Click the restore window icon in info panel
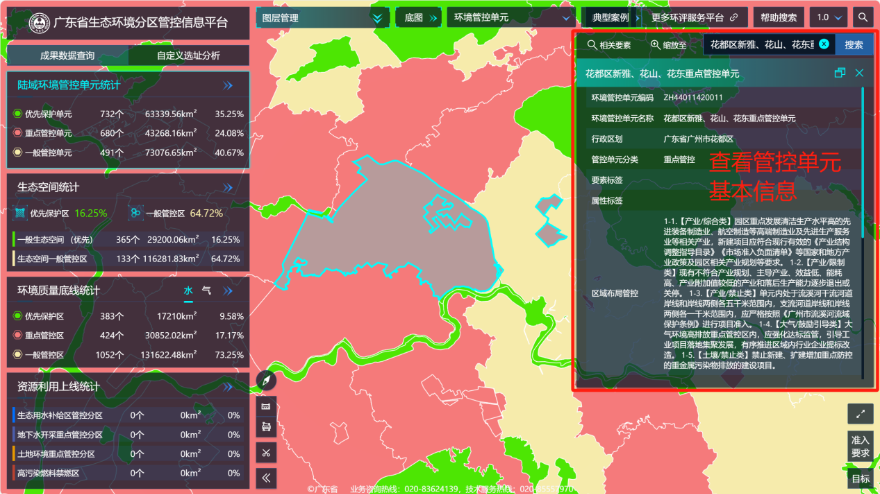The image size is (880, 494). tap(840, 73)
